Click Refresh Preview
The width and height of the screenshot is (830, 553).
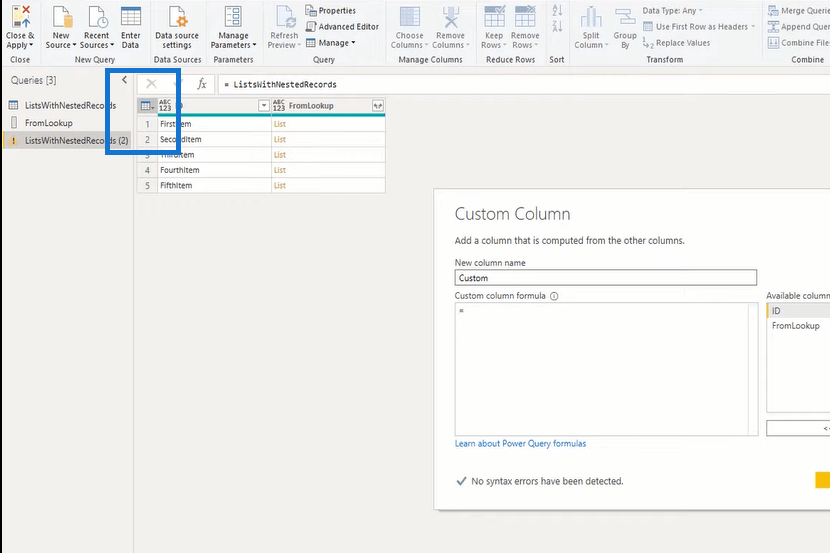[284, 26]
